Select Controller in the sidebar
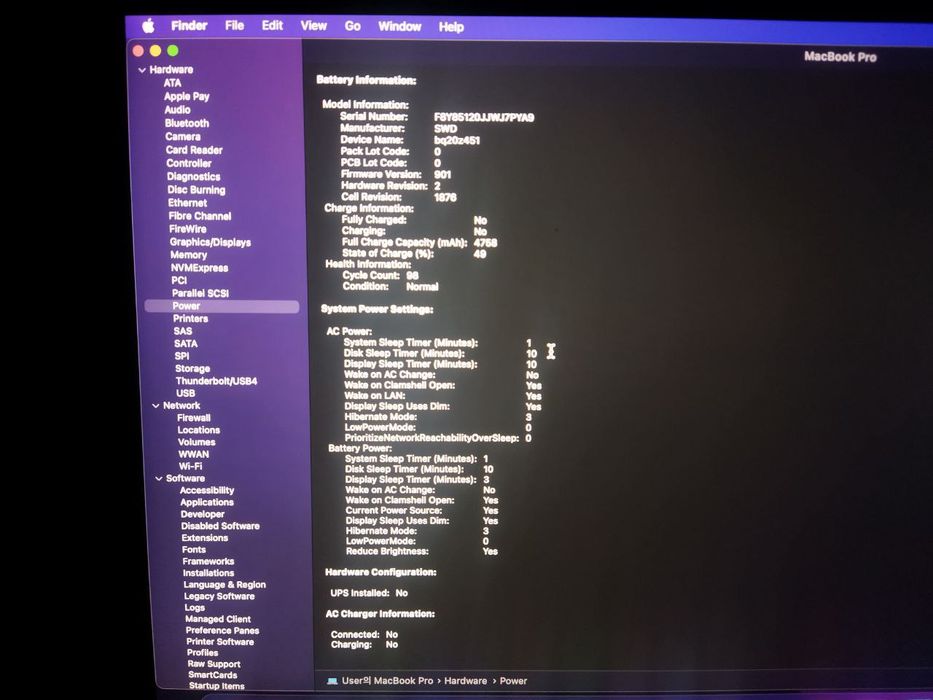933x700 pixels. [189, 163]
